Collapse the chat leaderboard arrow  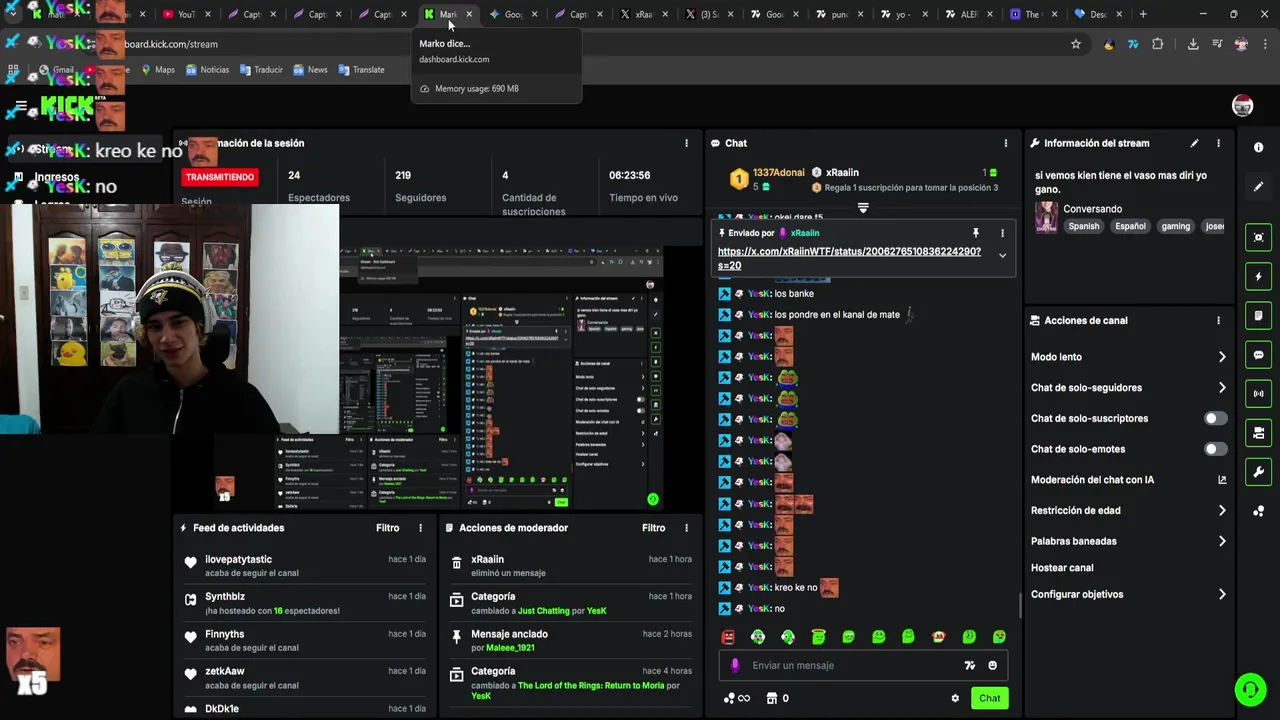[x=863, y=208]
